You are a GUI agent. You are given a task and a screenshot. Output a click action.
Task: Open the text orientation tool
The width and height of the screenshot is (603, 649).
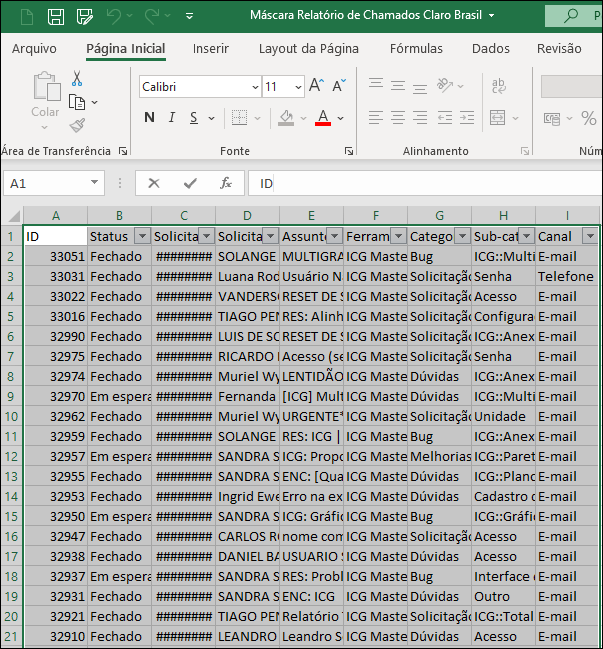(x=445, y=85)
